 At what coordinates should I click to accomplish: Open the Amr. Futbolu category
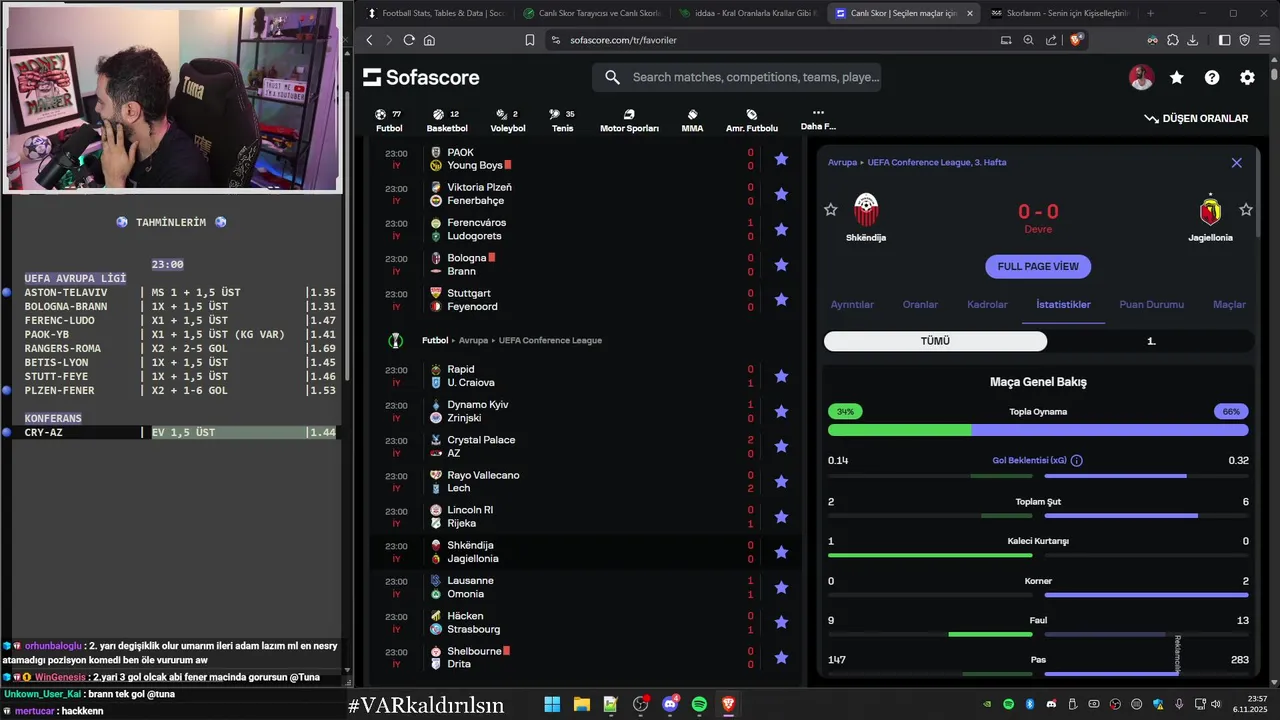click(x=751, y=121)
